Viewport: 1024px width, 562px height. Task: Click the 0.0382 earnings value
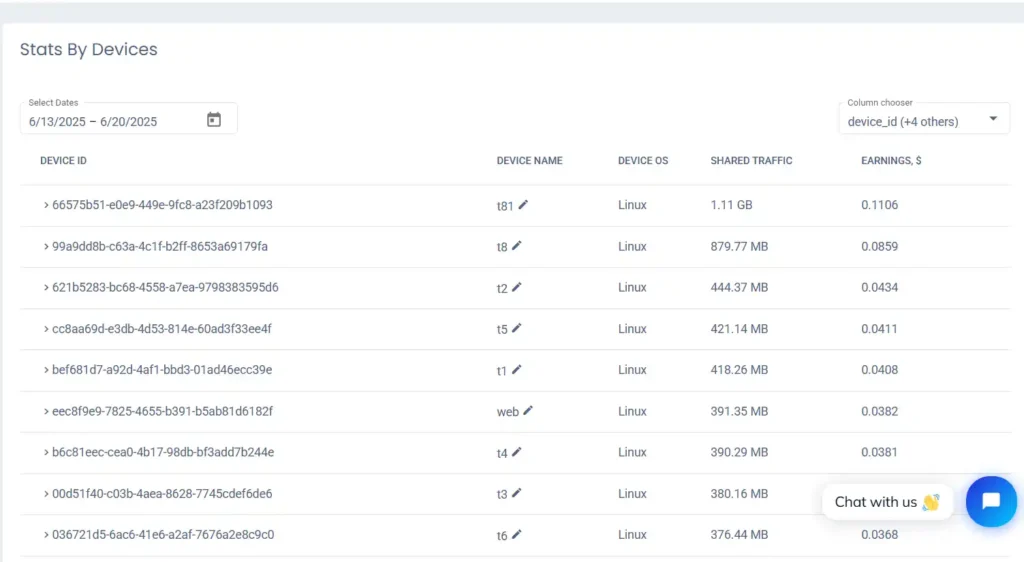pos(879,411)
